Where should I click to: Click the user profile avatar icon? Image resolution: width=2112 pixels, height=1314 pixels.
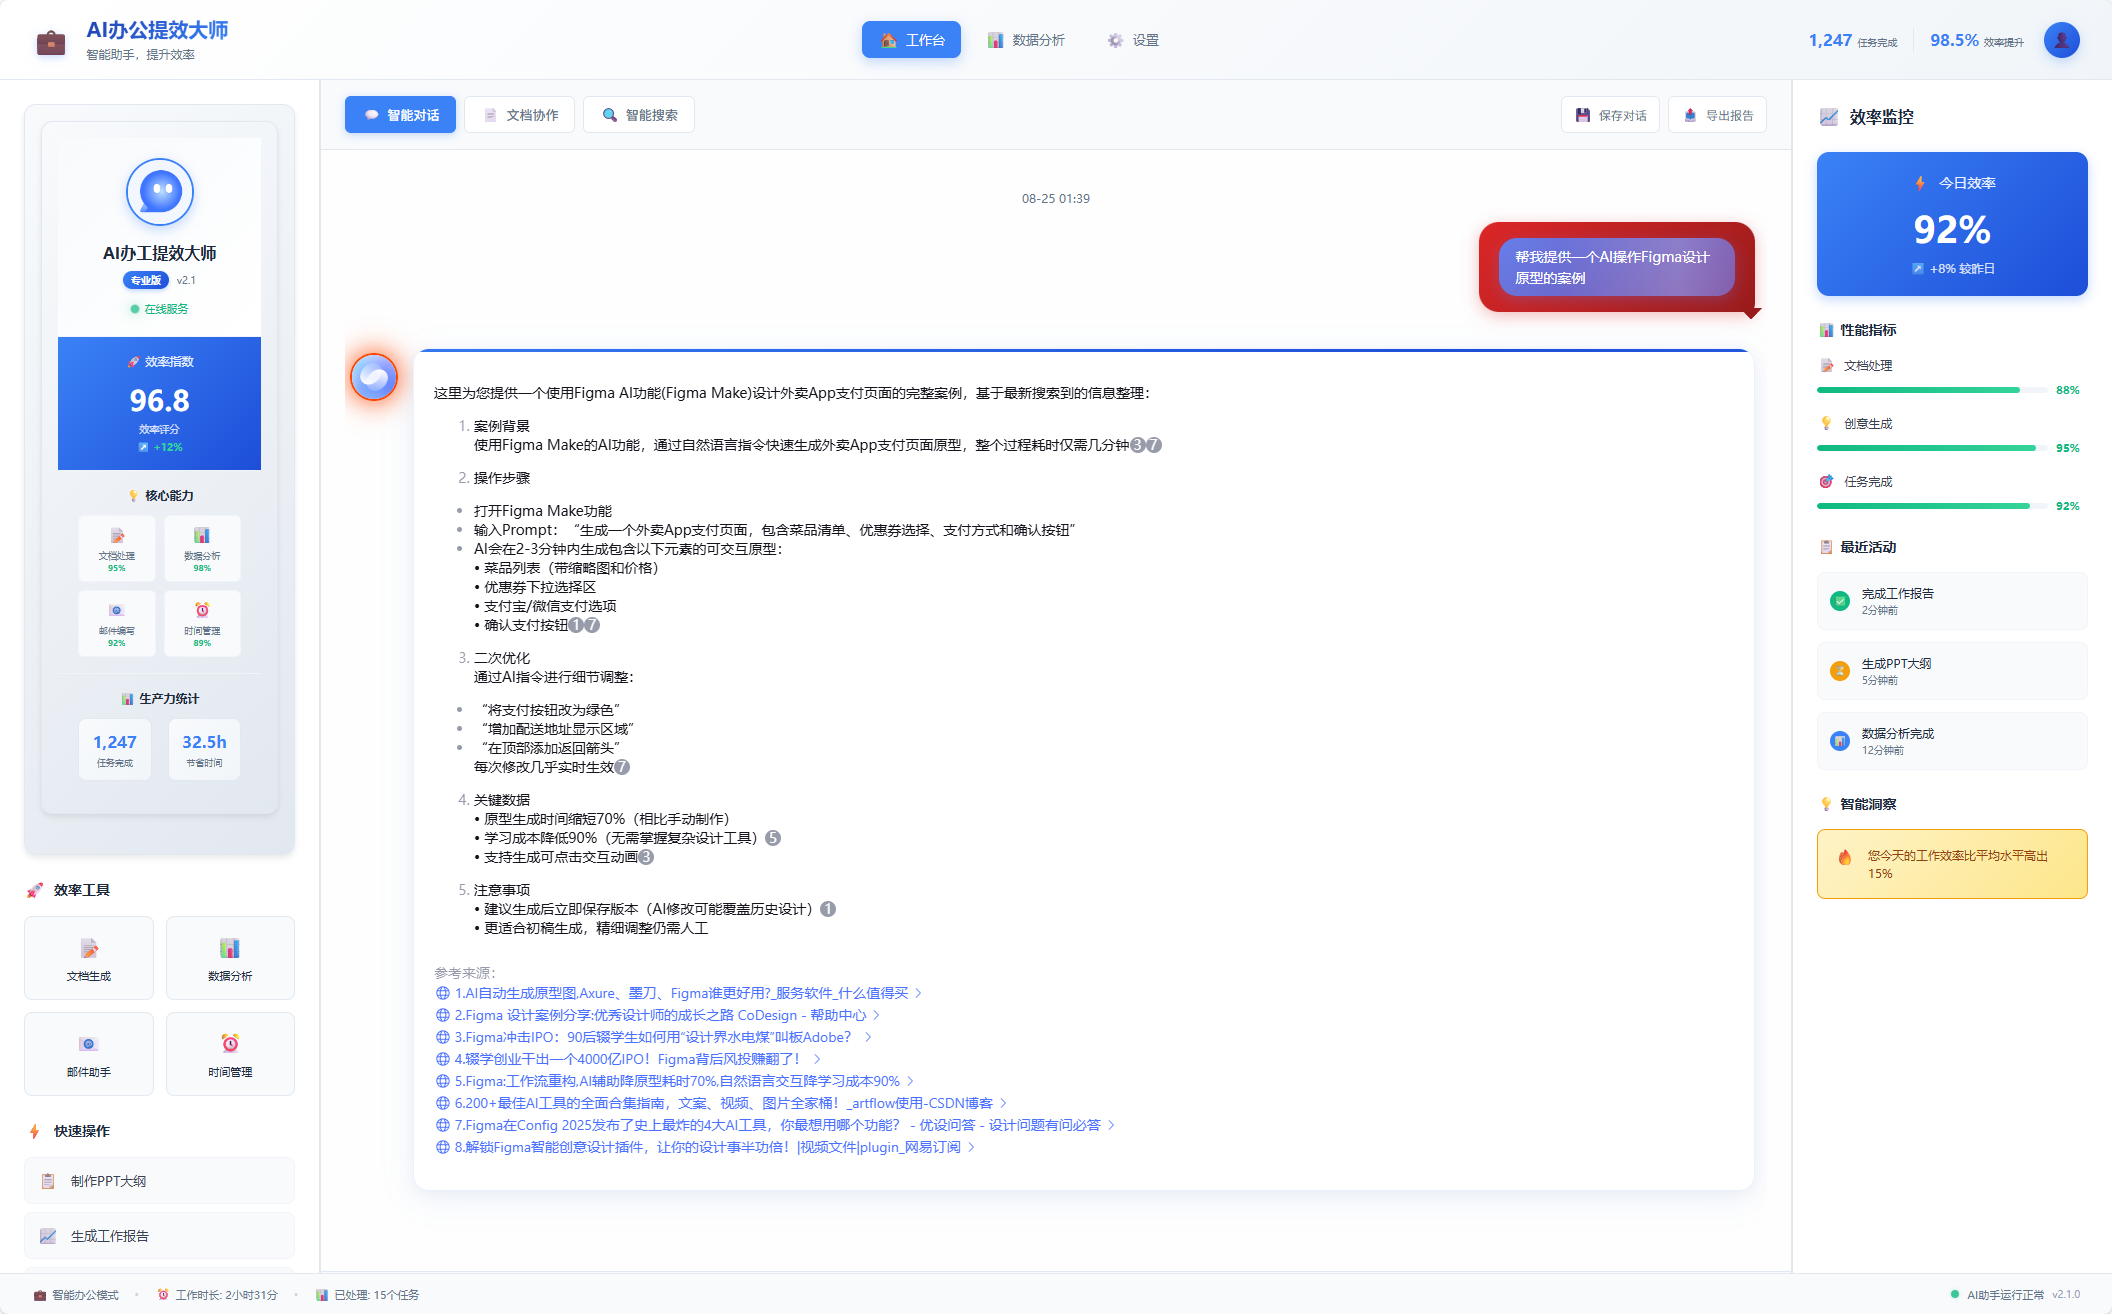click(x=2061, y=40)
